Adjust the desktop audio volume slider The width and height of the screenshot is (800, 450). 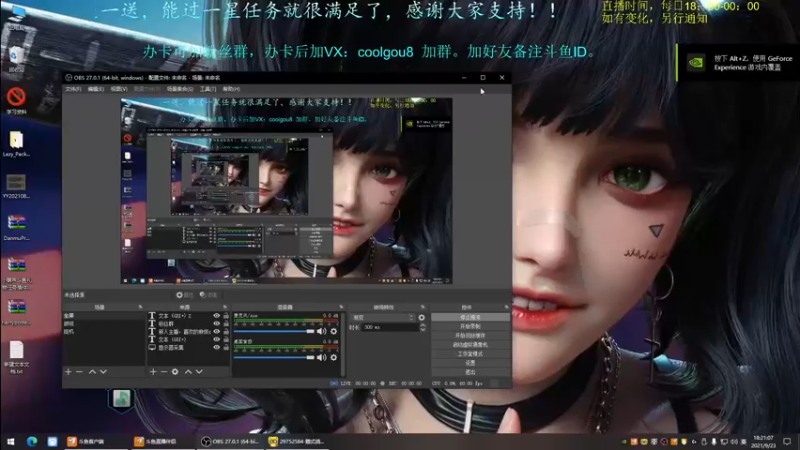[274, 358]
